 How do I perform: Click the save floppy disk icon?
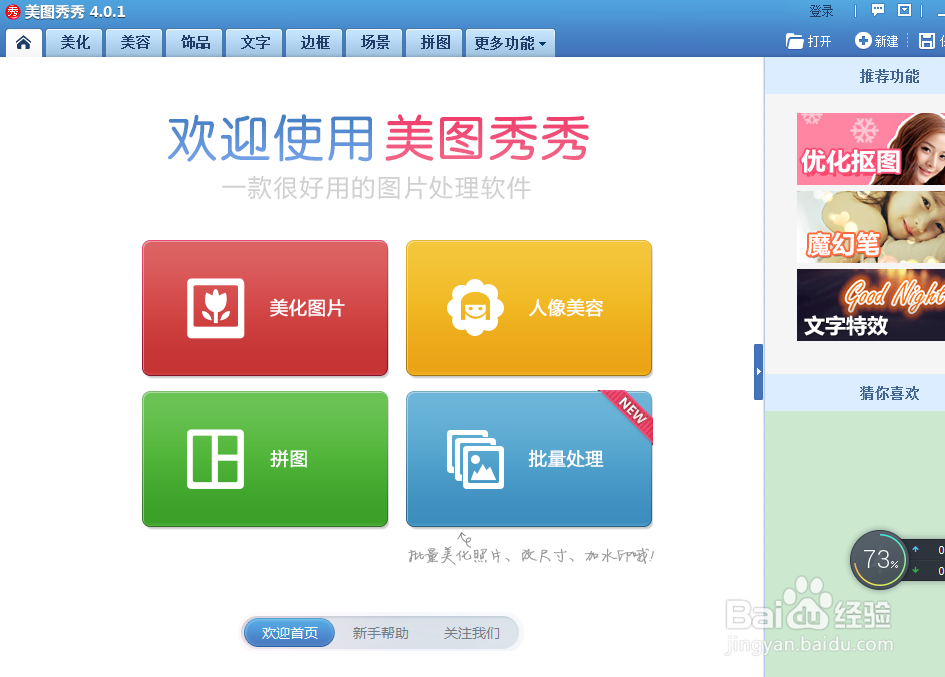click(927, 41)
